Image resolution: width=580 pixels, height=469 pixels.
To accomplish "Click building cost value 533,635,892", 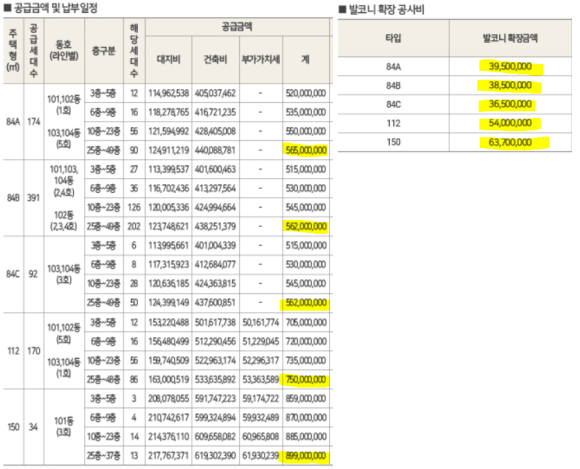I will coord(215,379).
